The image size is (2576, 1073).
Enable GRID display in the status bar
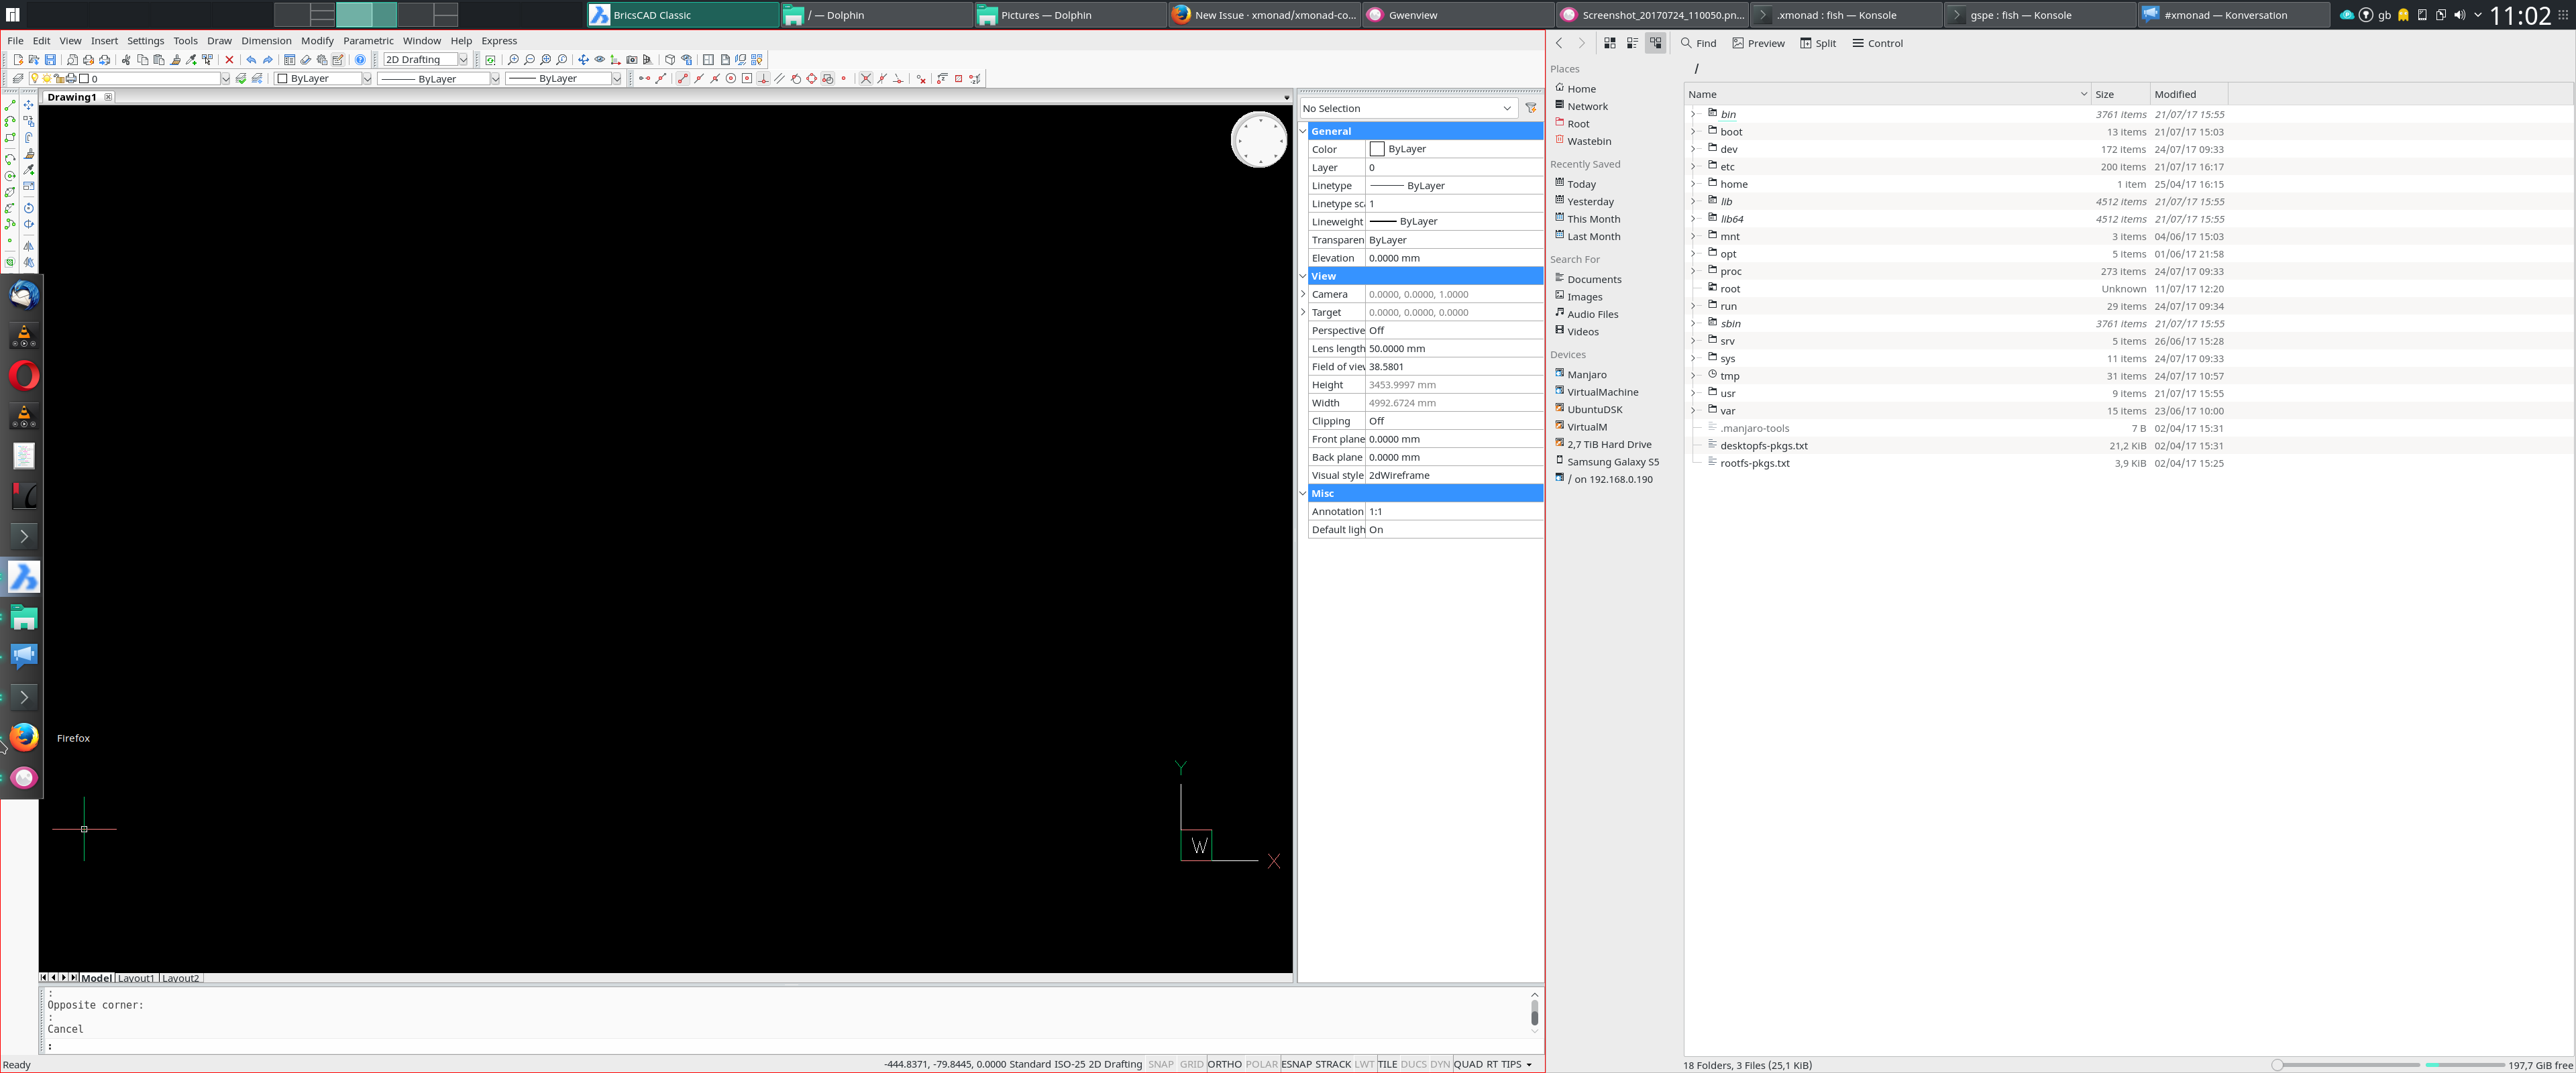pyautogui.click(x=1191, y=1064)
